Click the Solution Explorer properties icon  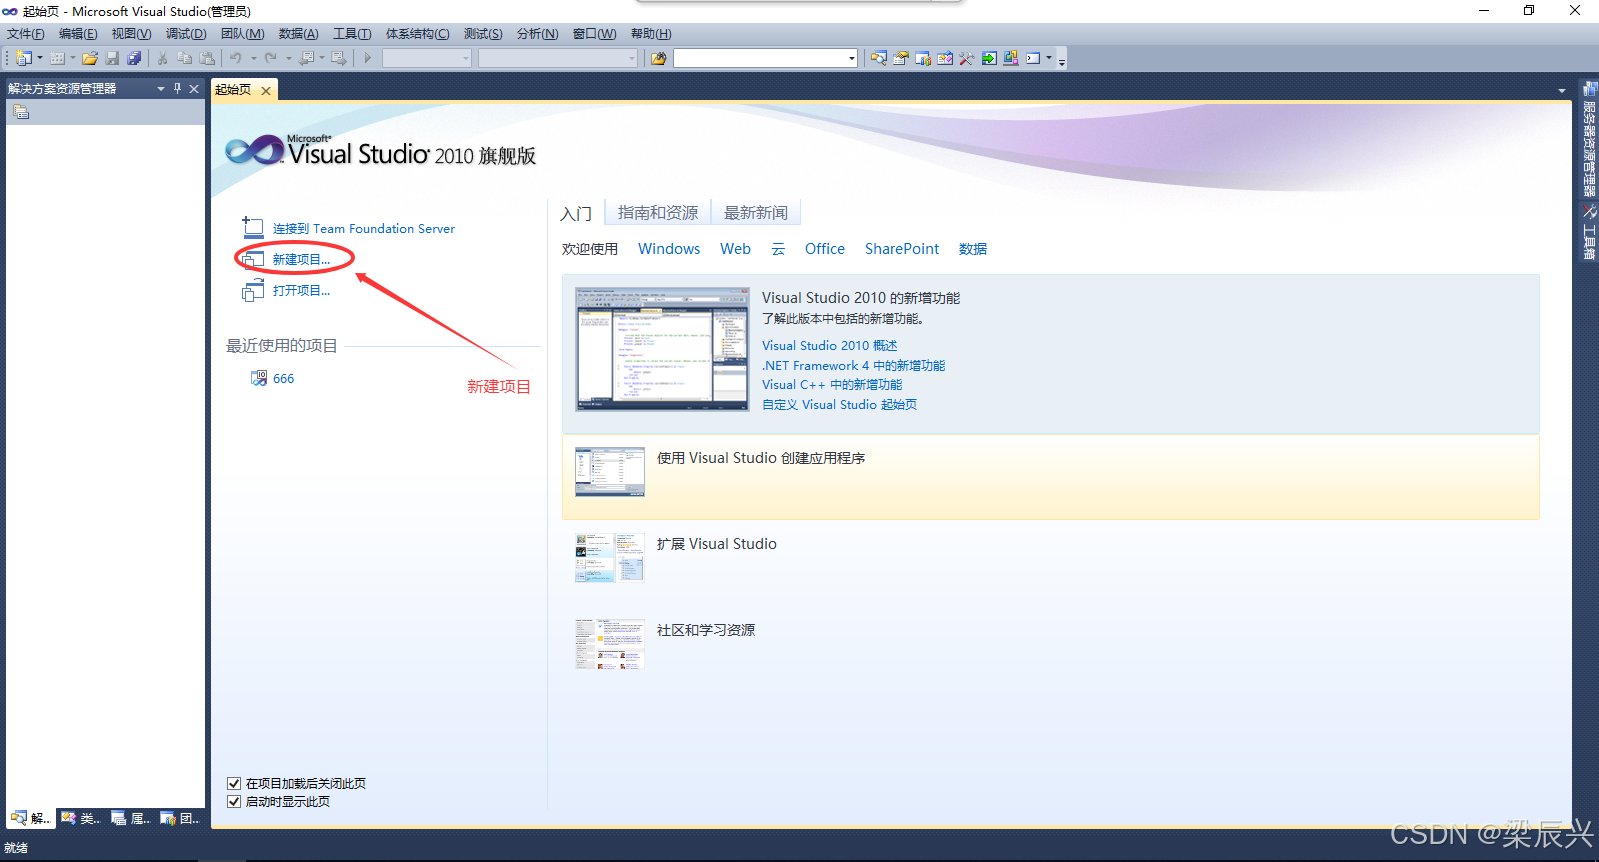(x=20, y=112)
